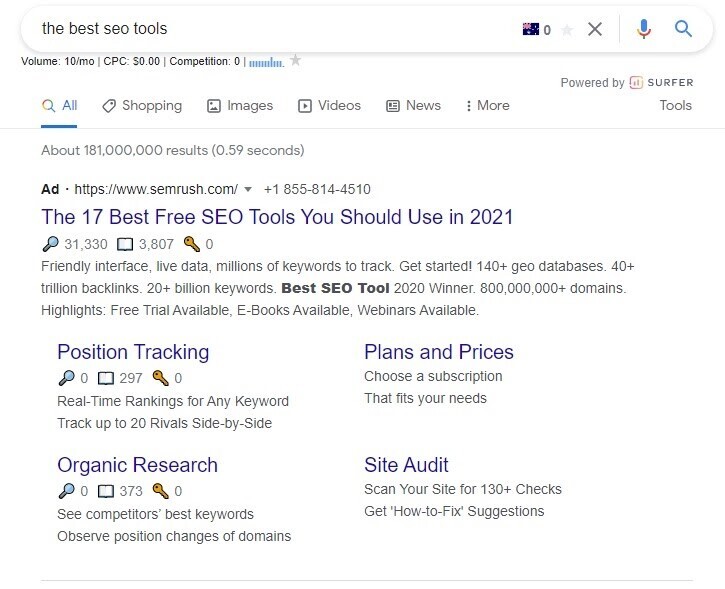Click 'Scan Your Site for 130+ Checks' text
Screen dimensions: 725x589
pos(463,489)
